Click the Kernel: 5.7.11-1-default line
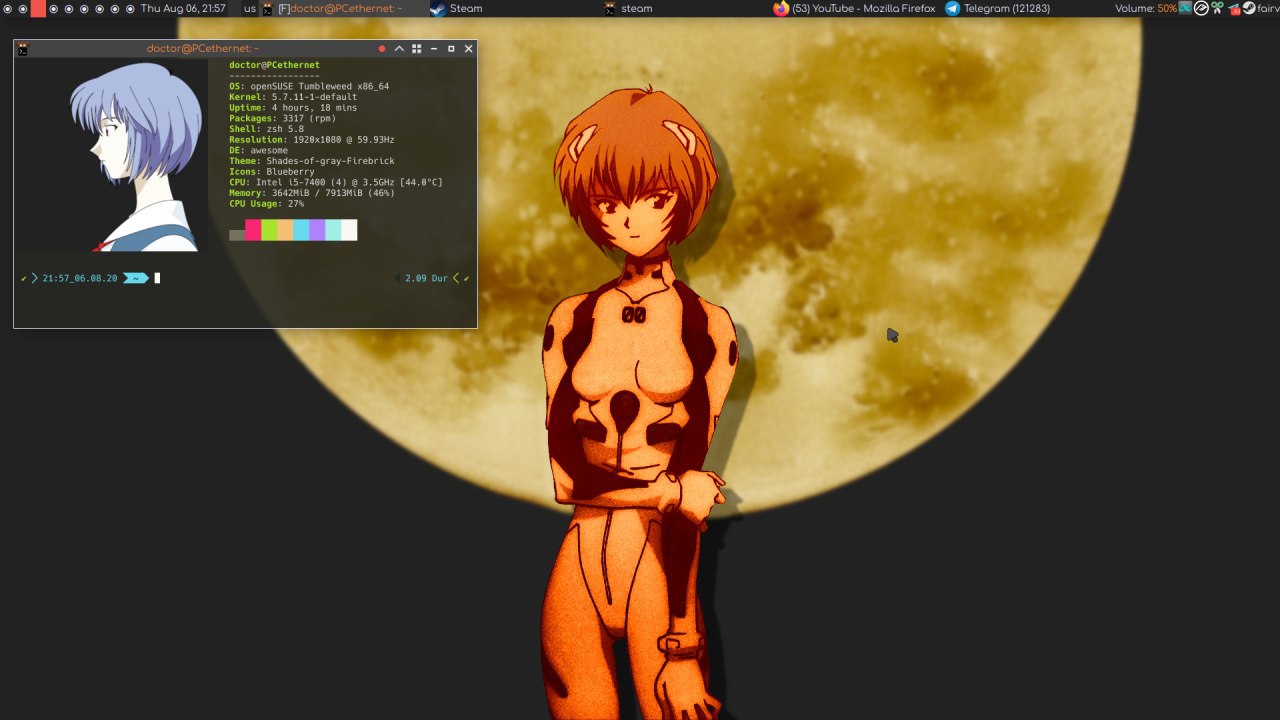The width and height of the screenshot is (1280, 720). point(293,97)
